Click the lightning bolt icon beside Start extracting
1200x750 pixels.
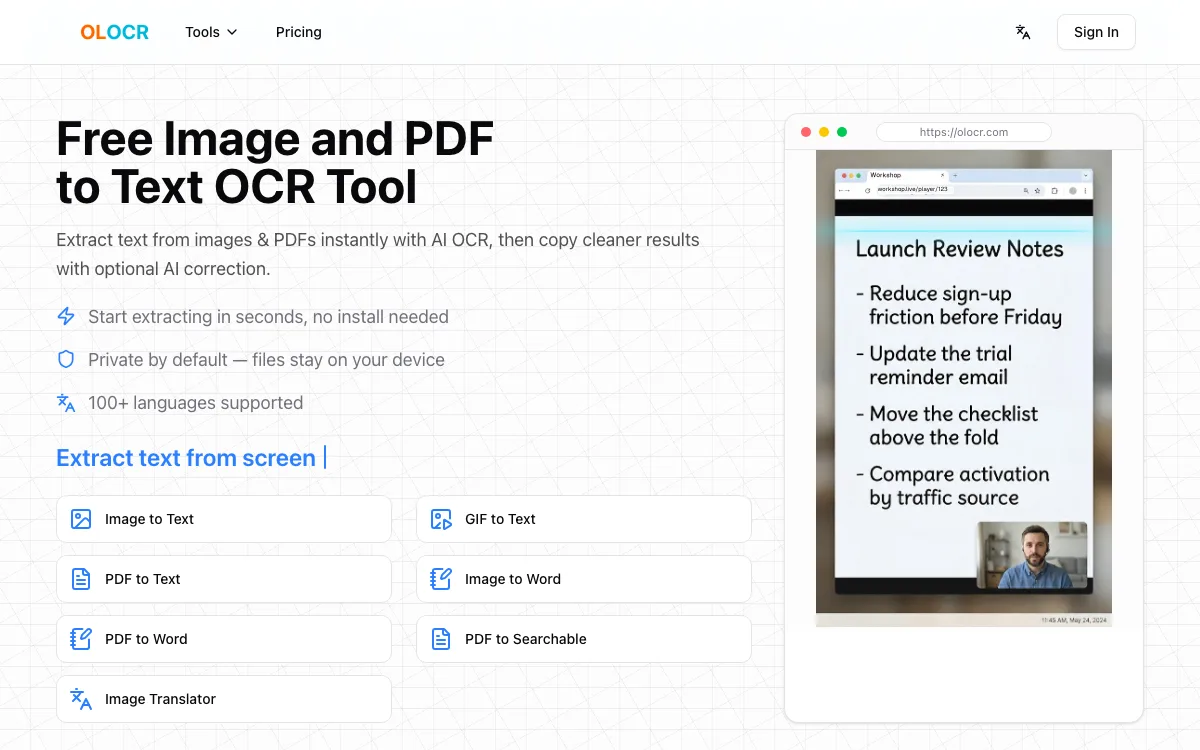[66, 317]
